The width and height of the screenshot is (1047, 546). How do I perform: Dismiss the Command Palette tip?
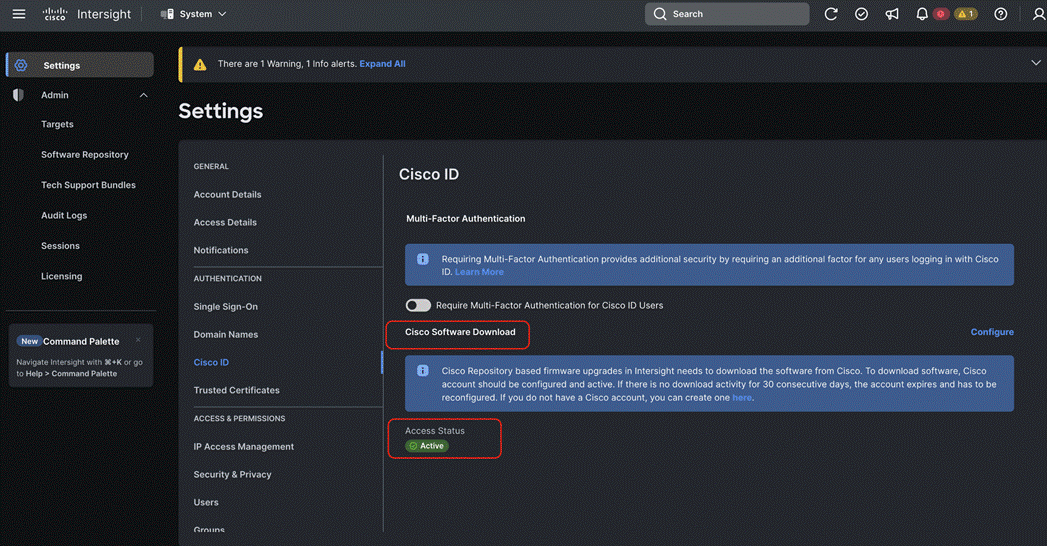tap(138, 340)
